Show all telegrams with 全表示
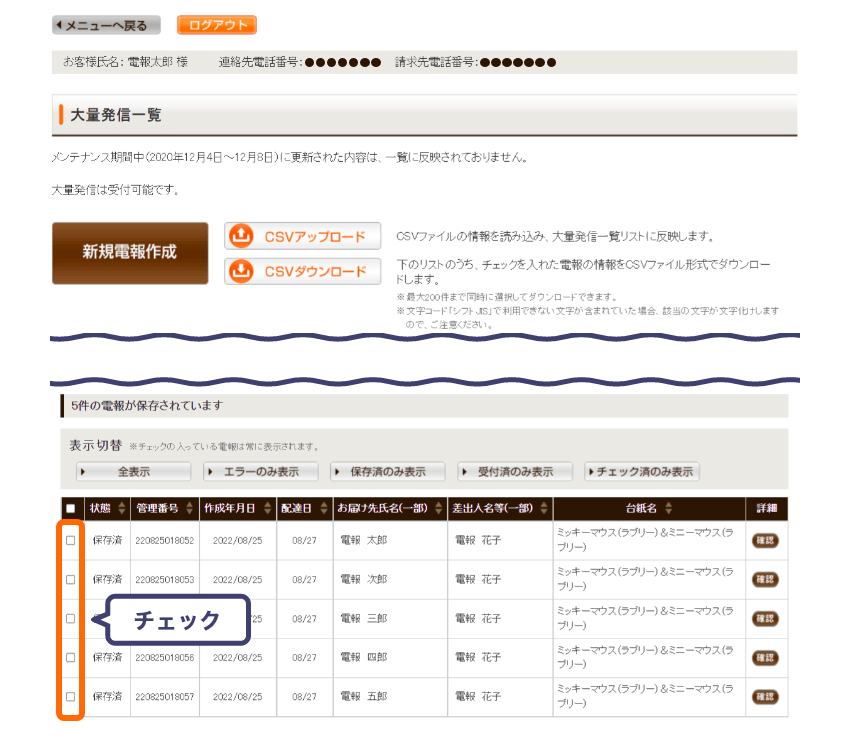The height and width of the screenshot is (740, 850). (x=134, y=472)
